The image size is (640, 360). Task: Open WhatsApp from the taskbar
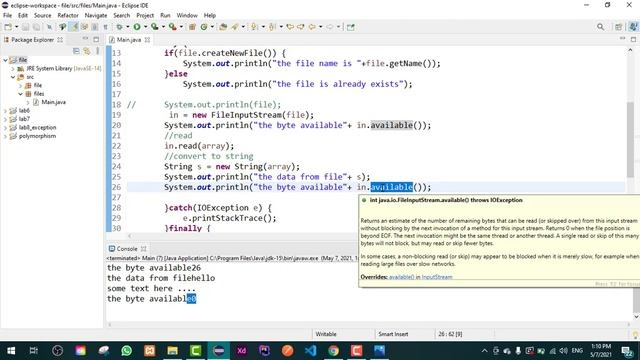126,351
